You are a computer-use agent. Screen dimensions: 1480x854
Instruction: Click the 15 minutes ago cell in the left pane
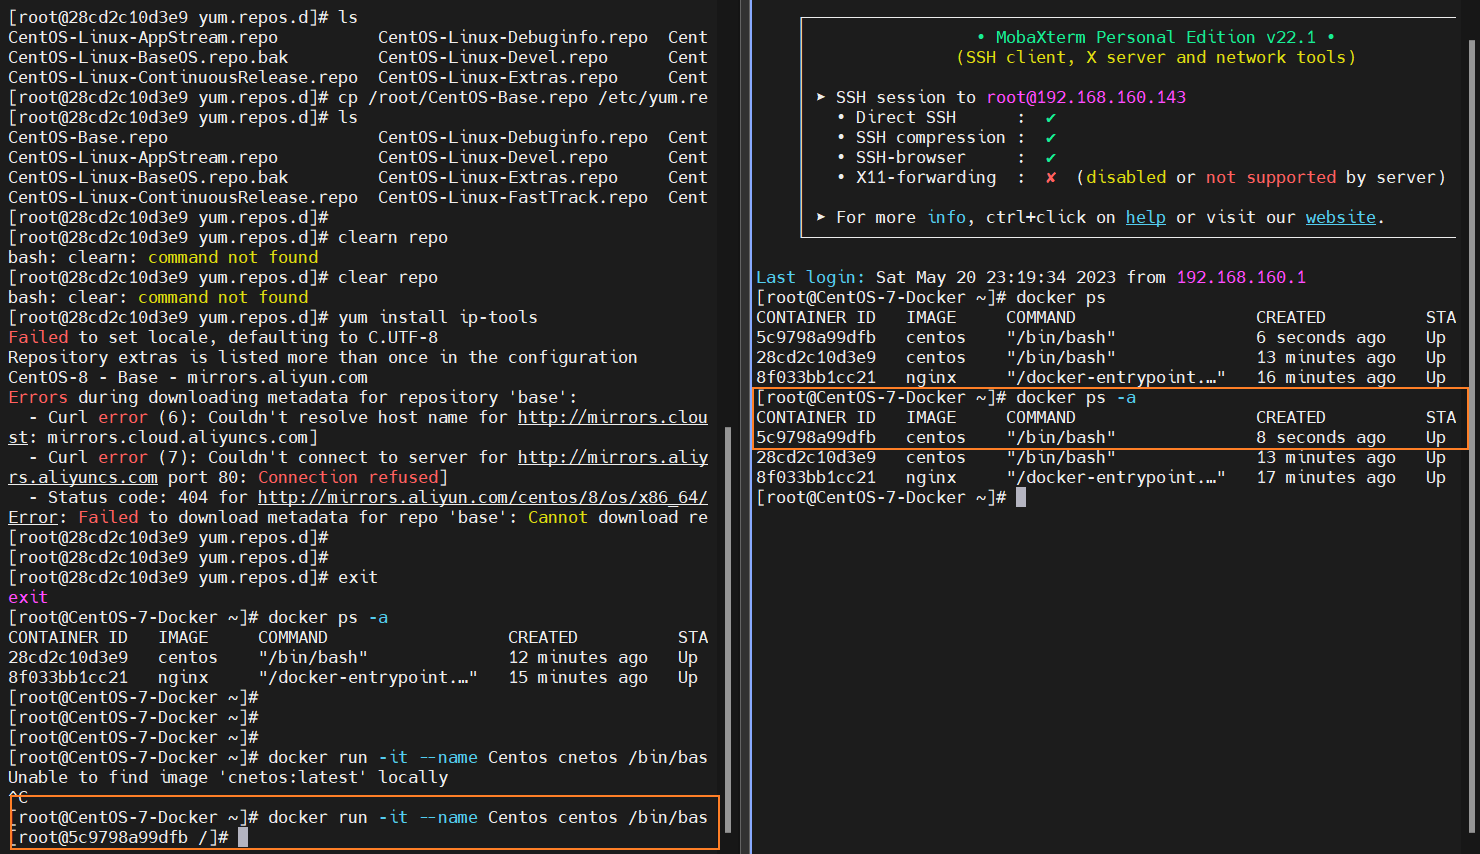click(578, 677)
